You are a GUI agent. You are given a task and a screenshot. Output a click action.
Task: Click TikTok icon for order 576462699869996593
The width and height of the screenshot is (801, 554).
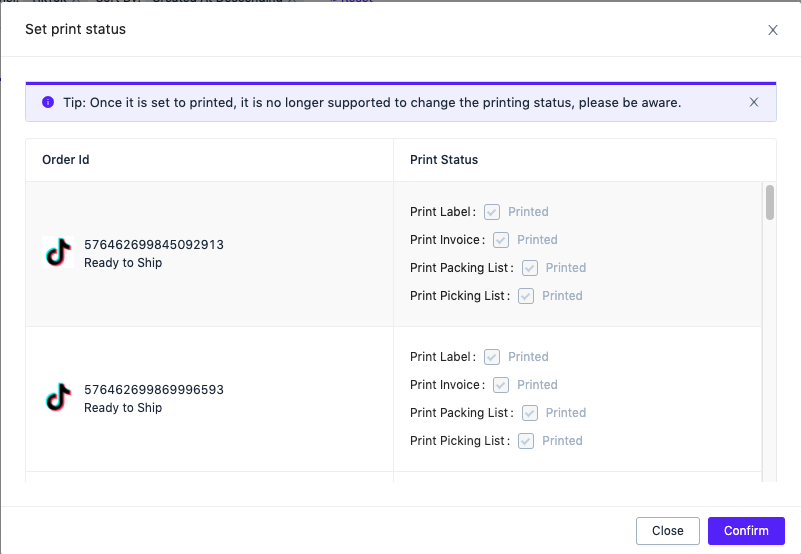click(58, 397)
